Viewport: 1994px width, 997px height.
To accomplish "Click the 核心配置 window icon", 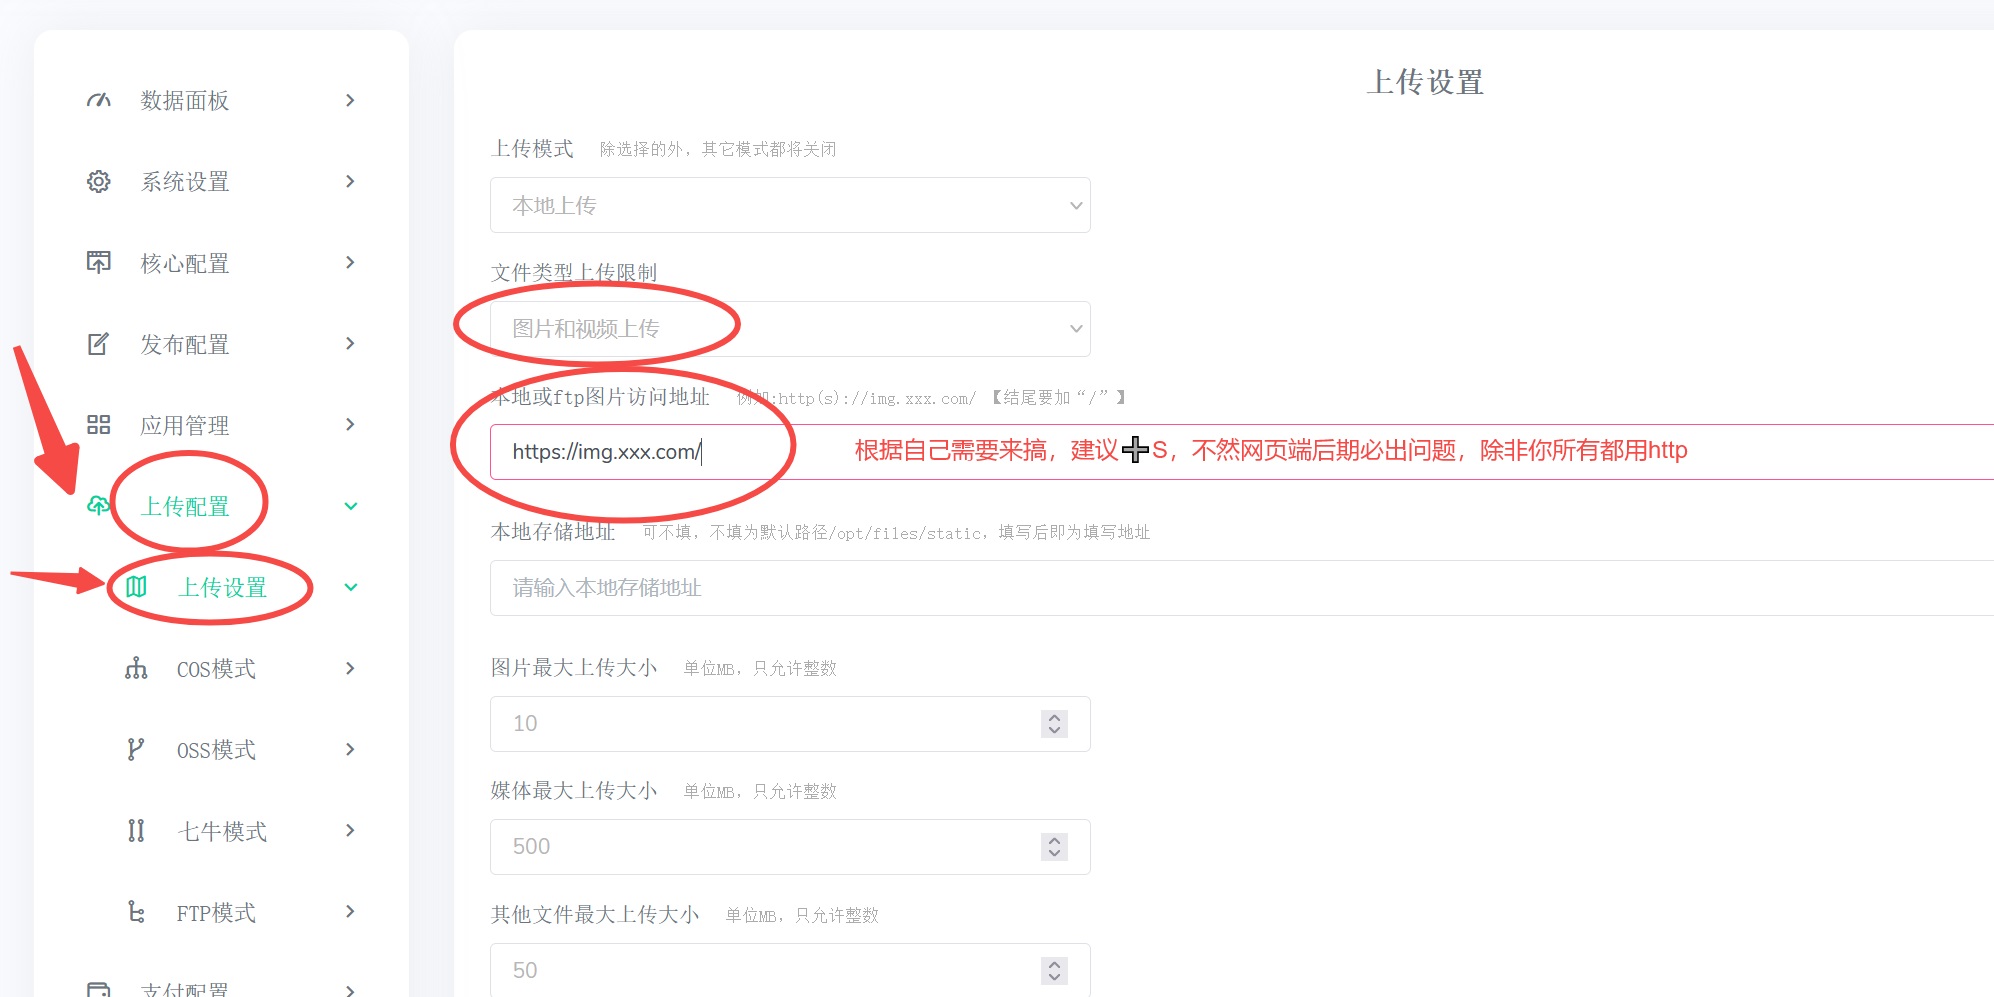I will 98,262.
